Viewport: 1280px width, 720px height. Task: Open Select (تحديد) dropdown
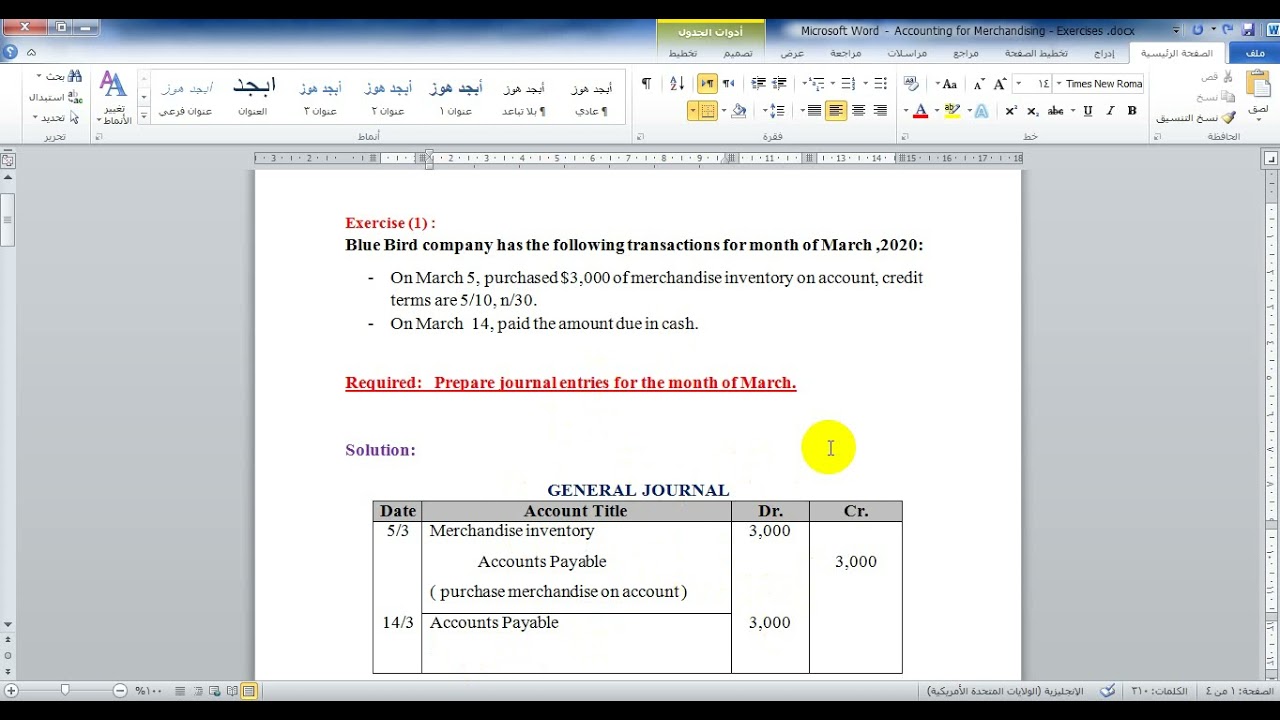tap(57, 117)
